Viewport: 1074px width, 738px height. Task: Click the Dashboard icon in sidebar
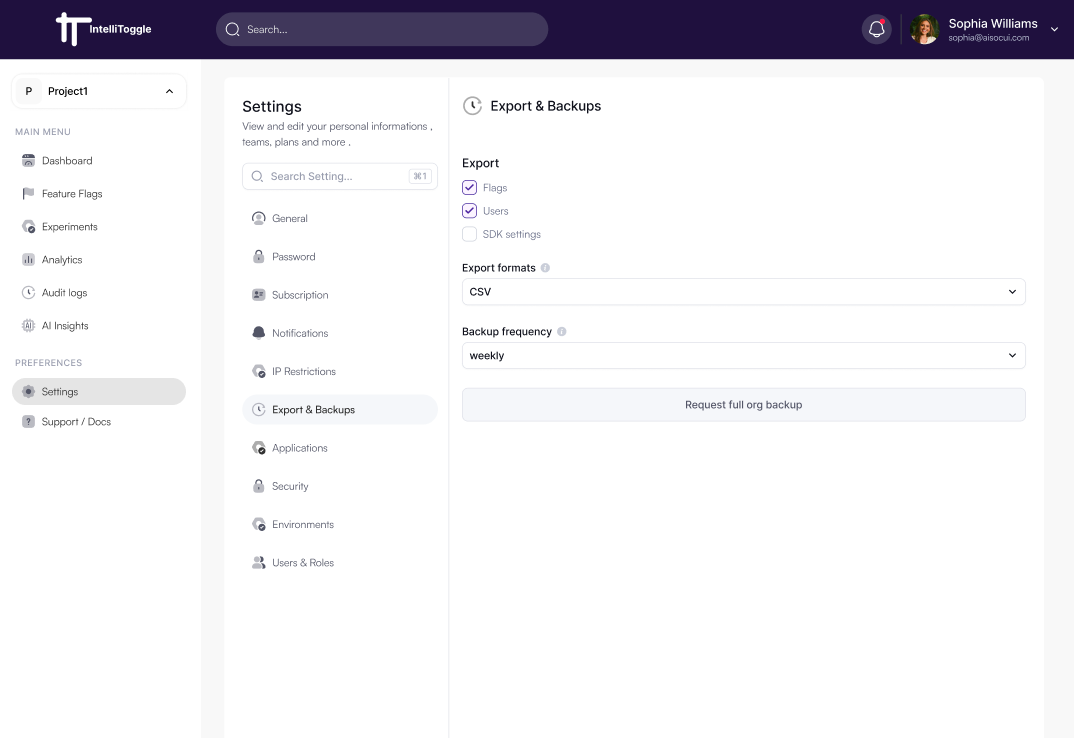[28, 161]
